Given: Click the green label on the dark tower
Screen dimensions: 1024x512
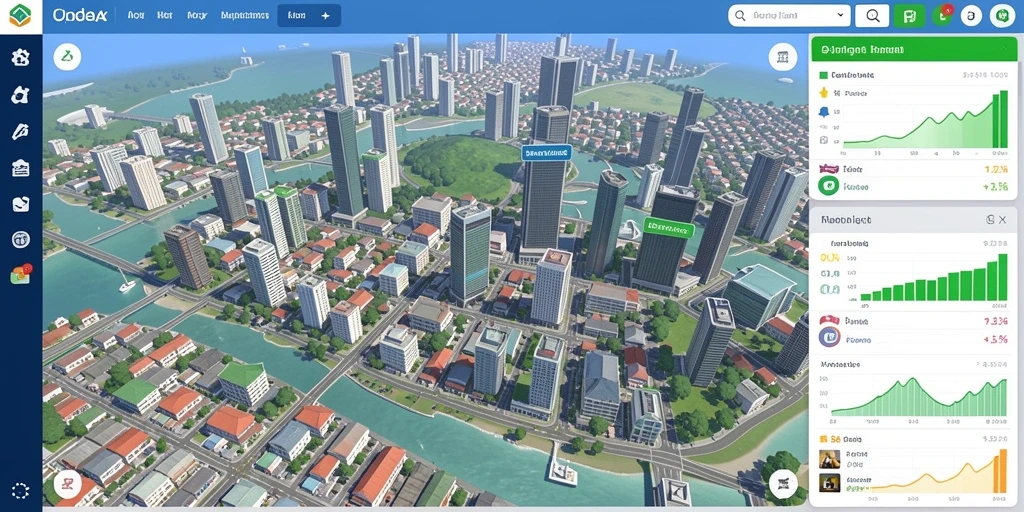Looking at the screenshot, I should pyautogui.click(x=668, y=227).
